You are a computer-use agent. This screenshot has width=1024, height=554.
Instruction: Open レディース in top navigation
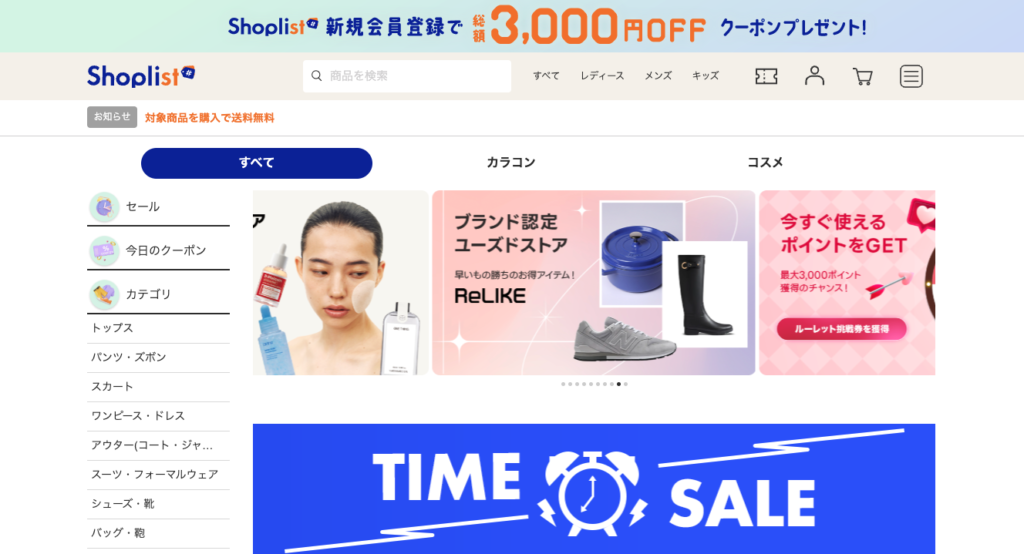pos(602,76)
